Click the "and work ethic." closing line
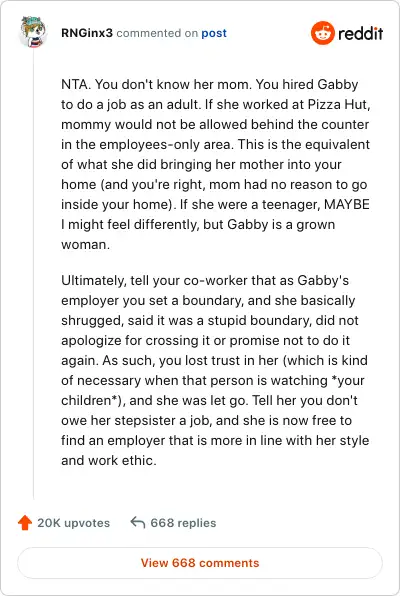Image resolution: width=400 pixels, height=596 pixels. tap(109, 461)
